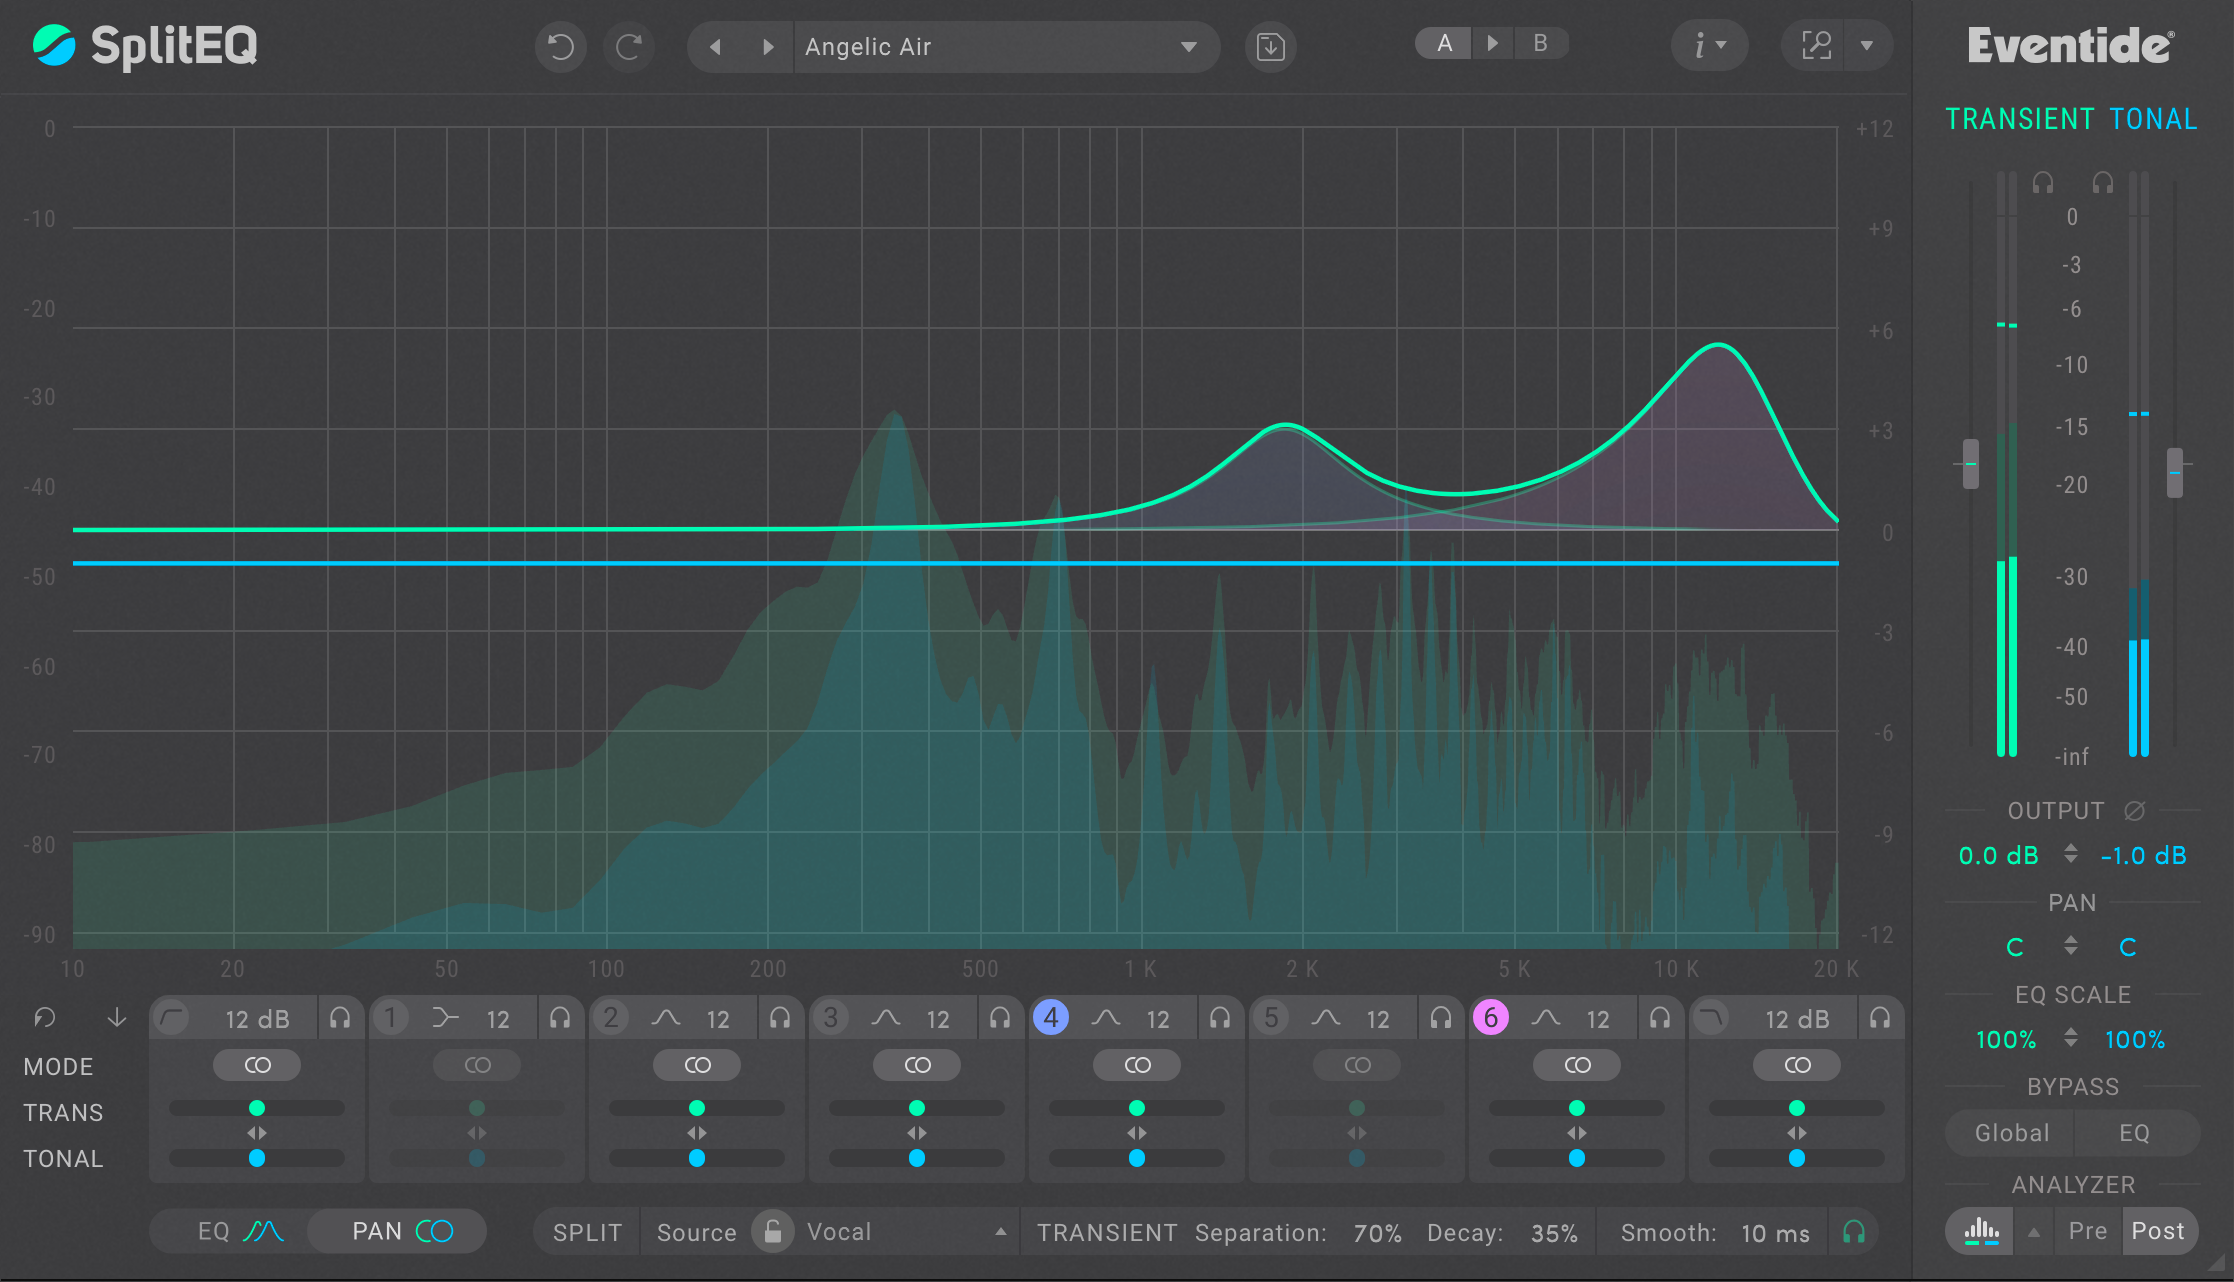Solo band 4 using its headphone icon

pos(1220,1017)
